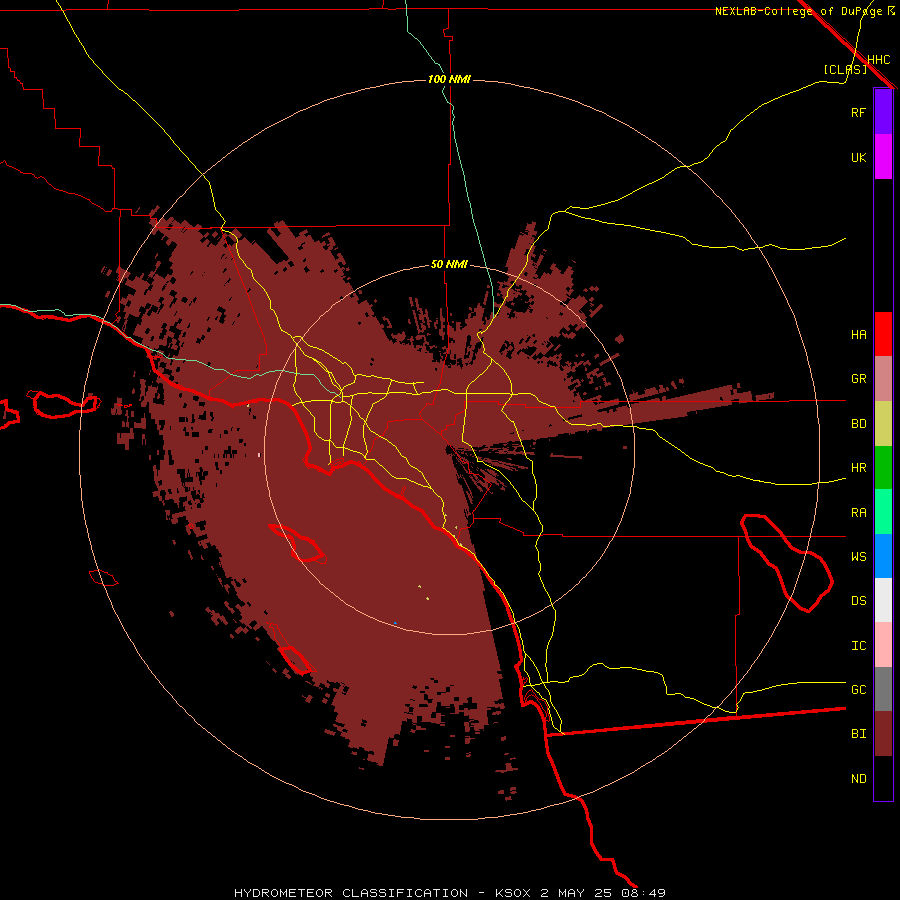This screenshot has width=900, height=900.
Task: Click the RF purple legend swatch
Action: click(883, 112)
